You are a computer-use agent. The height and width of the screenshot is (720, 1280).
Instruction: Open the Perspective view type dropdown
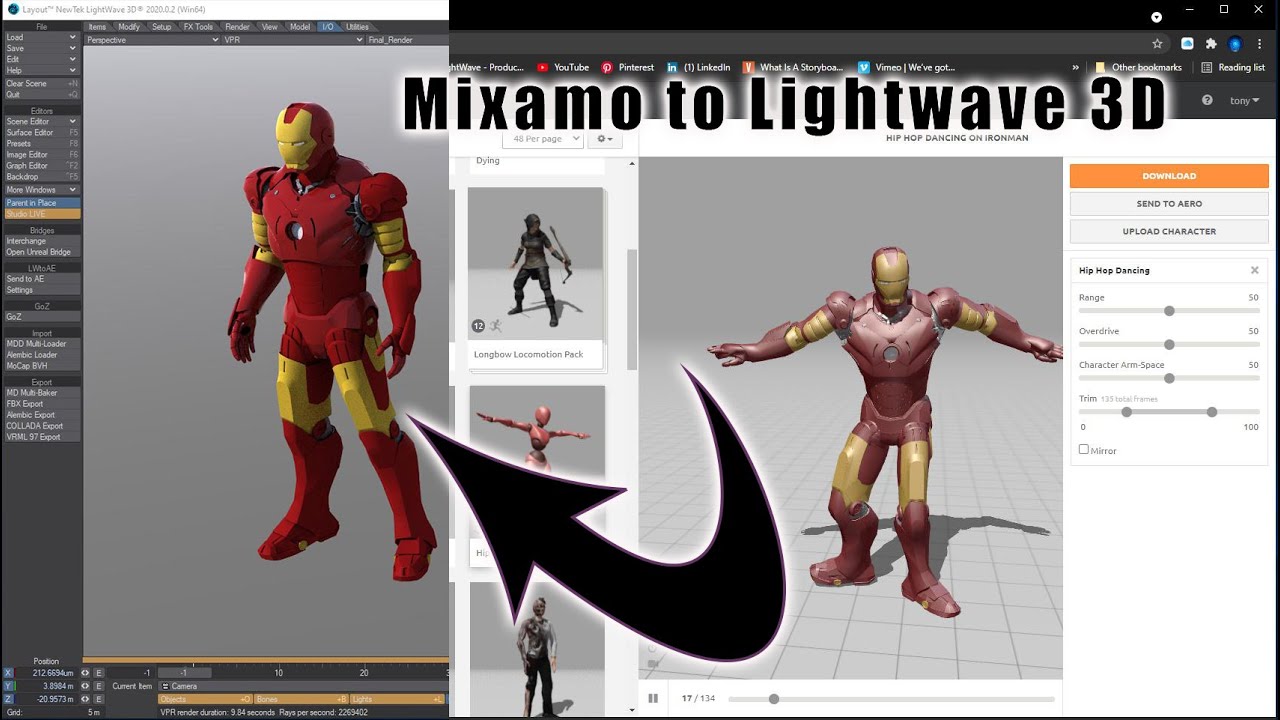152,40
